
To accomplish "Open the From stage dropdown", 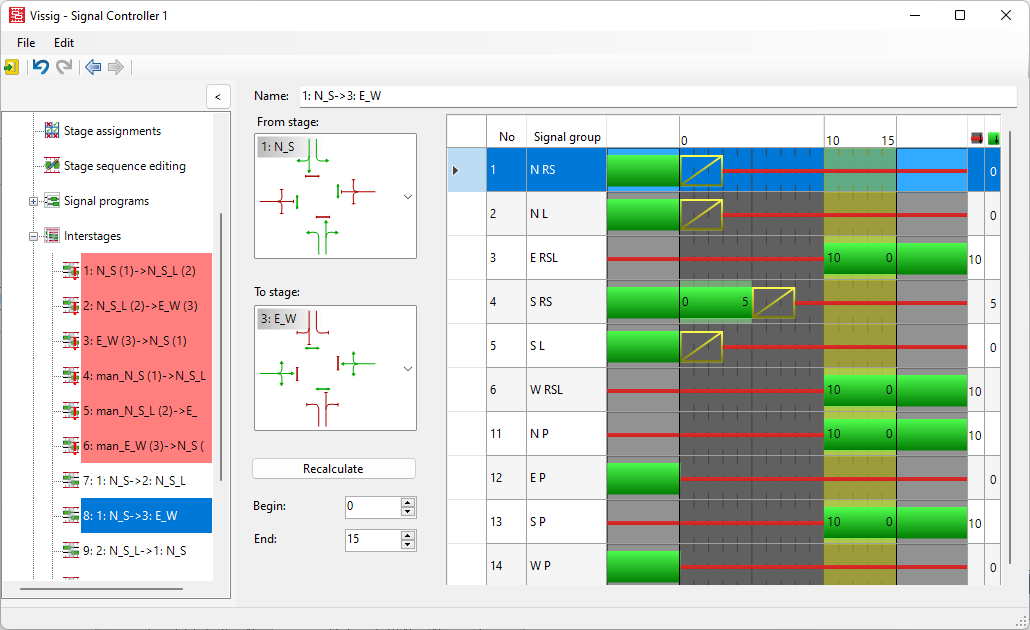I will (407, 197).
